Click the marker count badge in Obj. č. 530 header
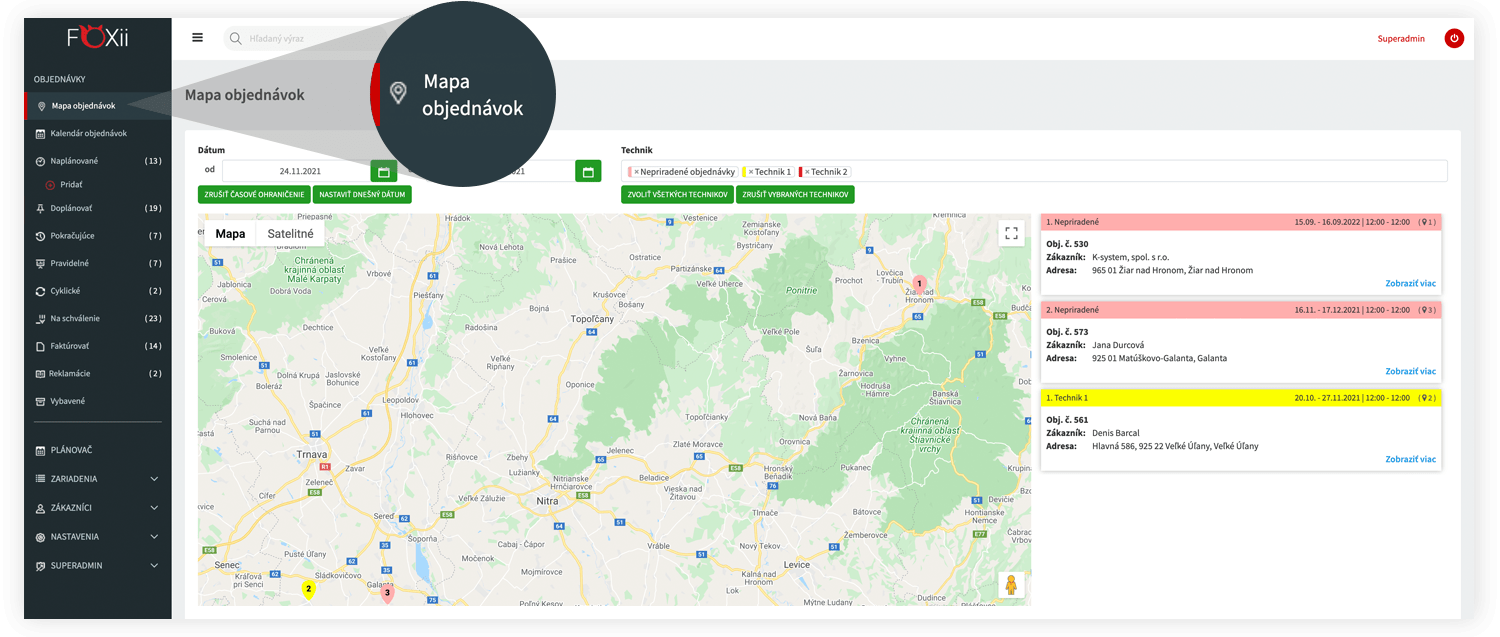This screenshot has width=1500, height=637. (1427, 222)
